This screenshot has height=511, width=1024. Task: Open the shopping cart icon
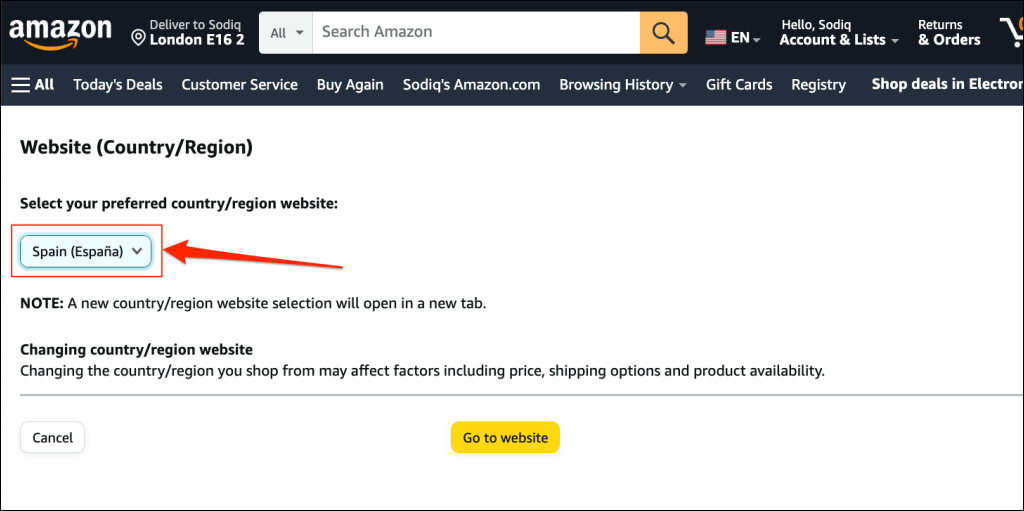1010,33
